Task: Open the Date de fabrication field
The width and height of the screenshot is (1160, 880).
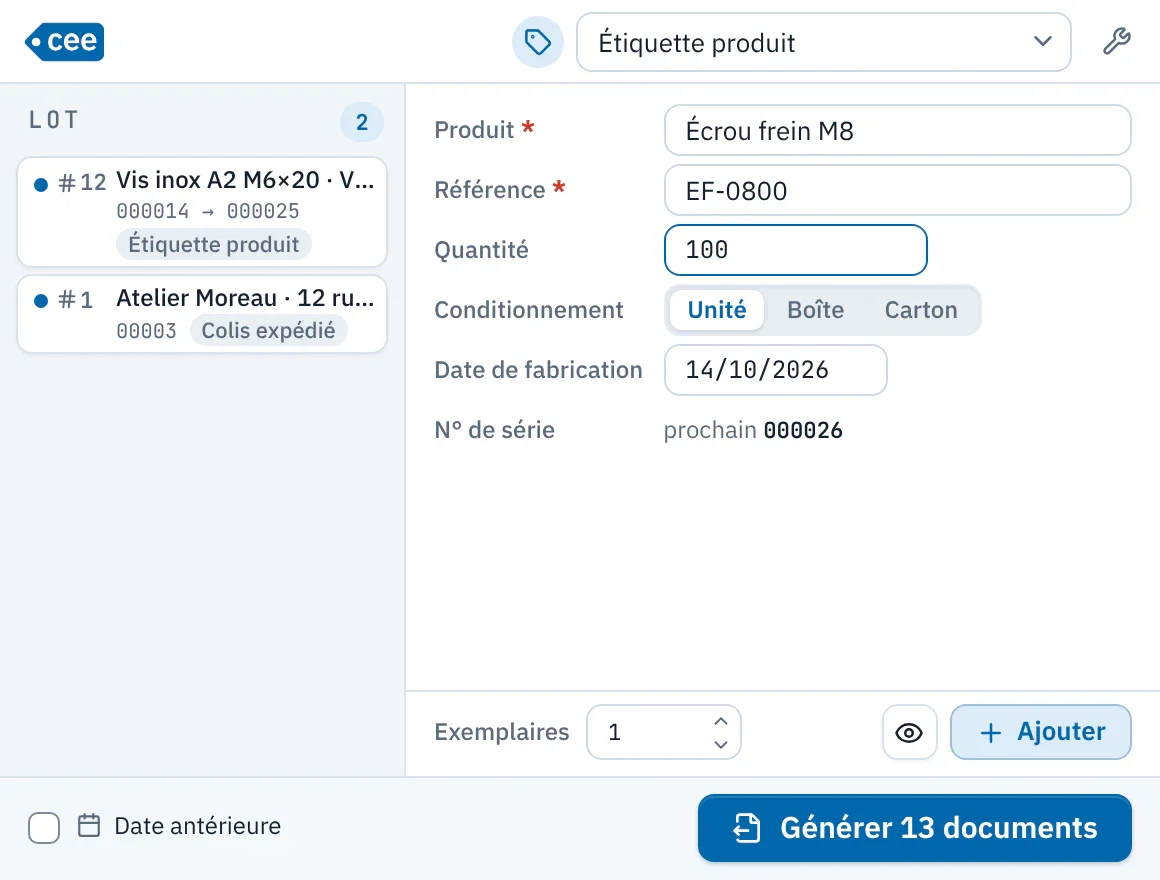Action: (x=775, y=370)
